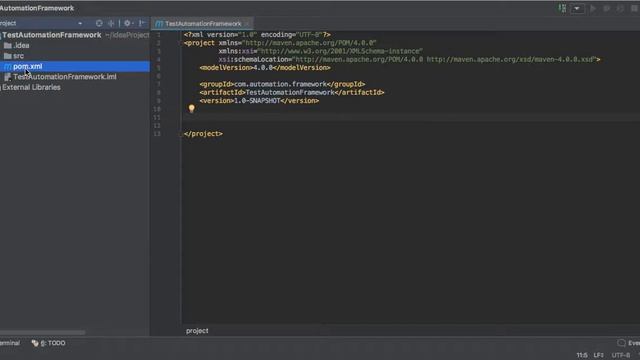Screen dimensions: 640x360
Task: Select External Libraries node
Action: tap(31, 87)
